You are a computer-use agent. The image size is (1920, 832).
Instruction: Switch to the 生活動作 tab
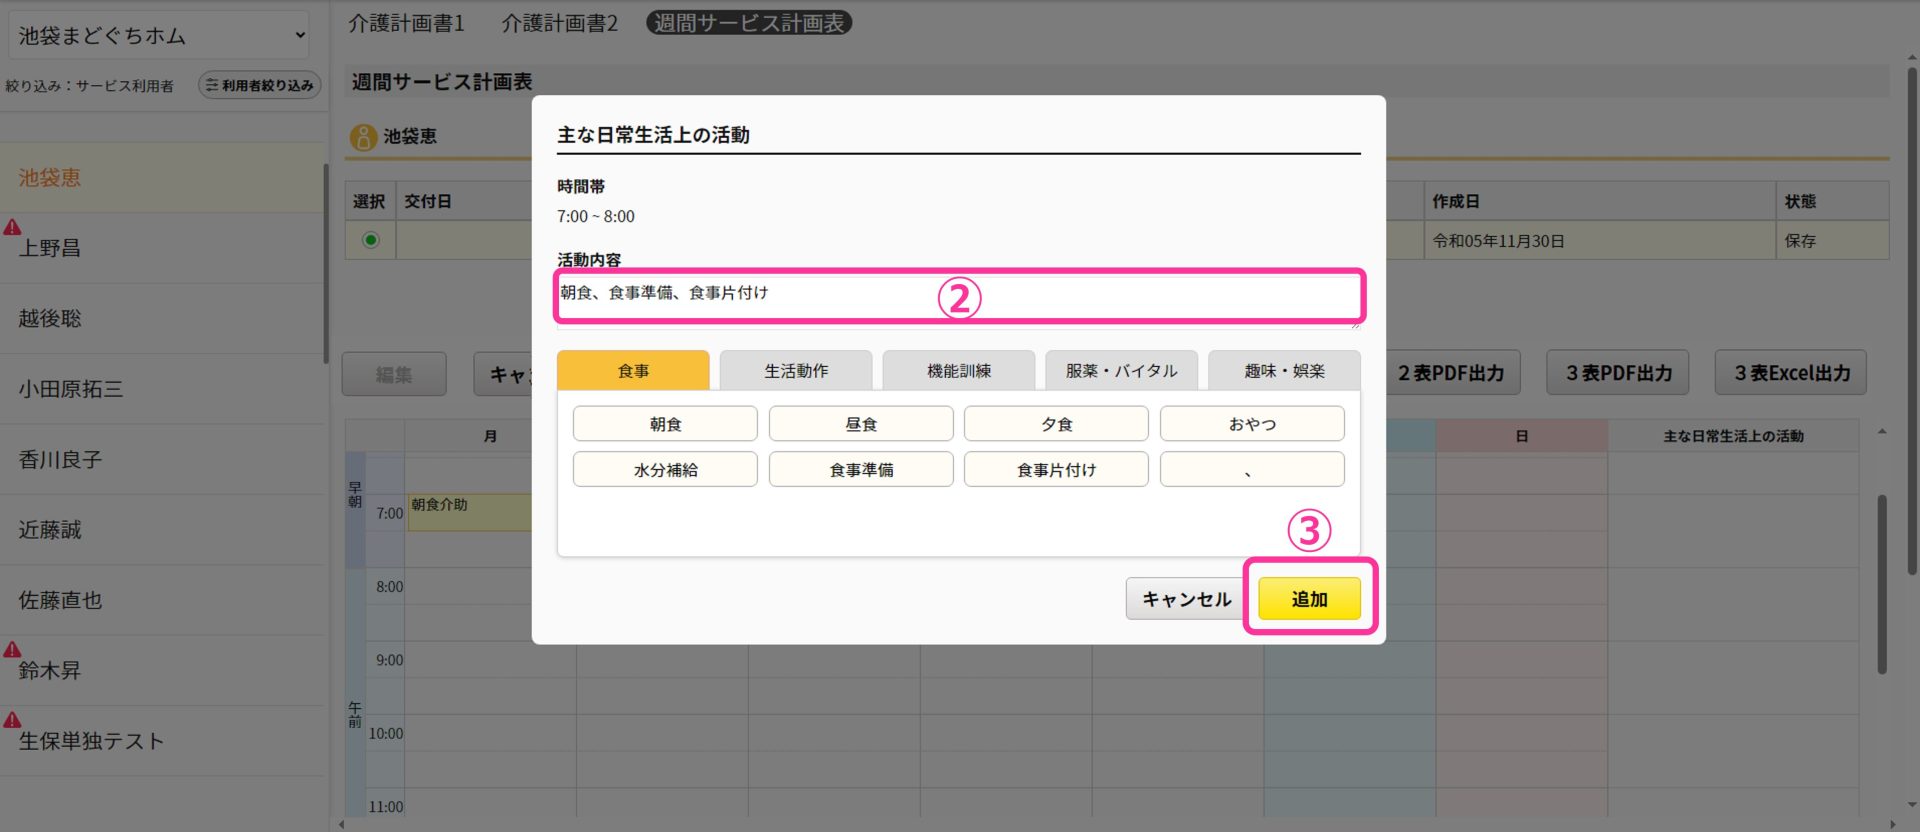(796, 371)
